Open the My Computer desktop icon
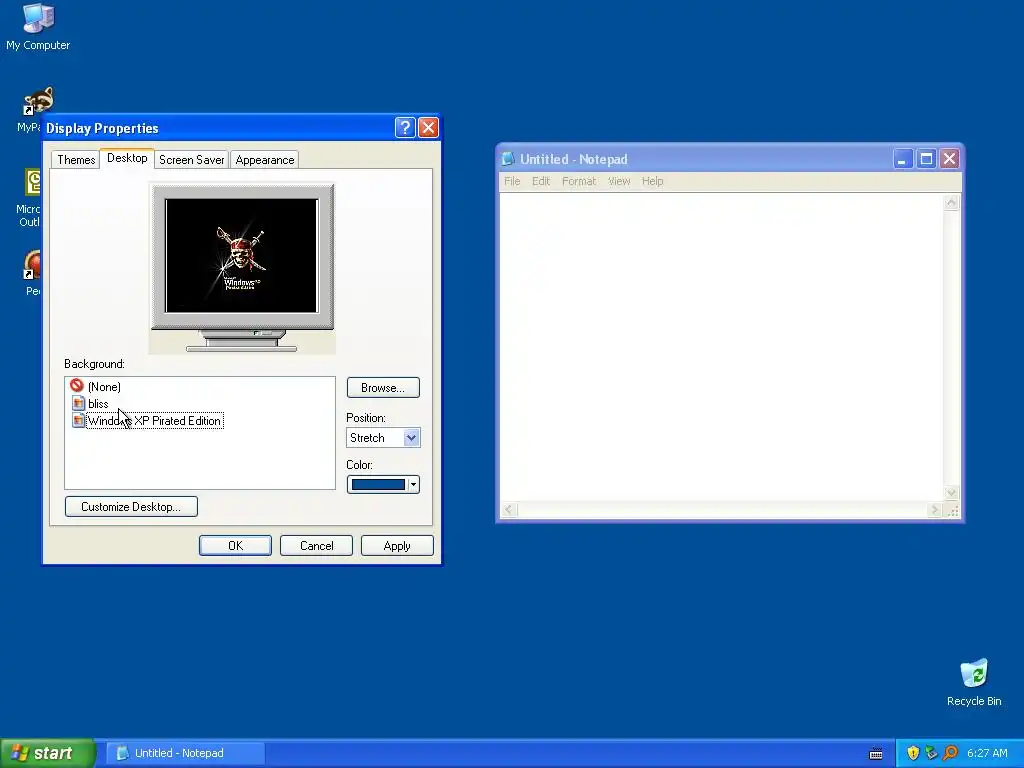1024x768 pixels. pyautogui.click(x=38, y=26)
